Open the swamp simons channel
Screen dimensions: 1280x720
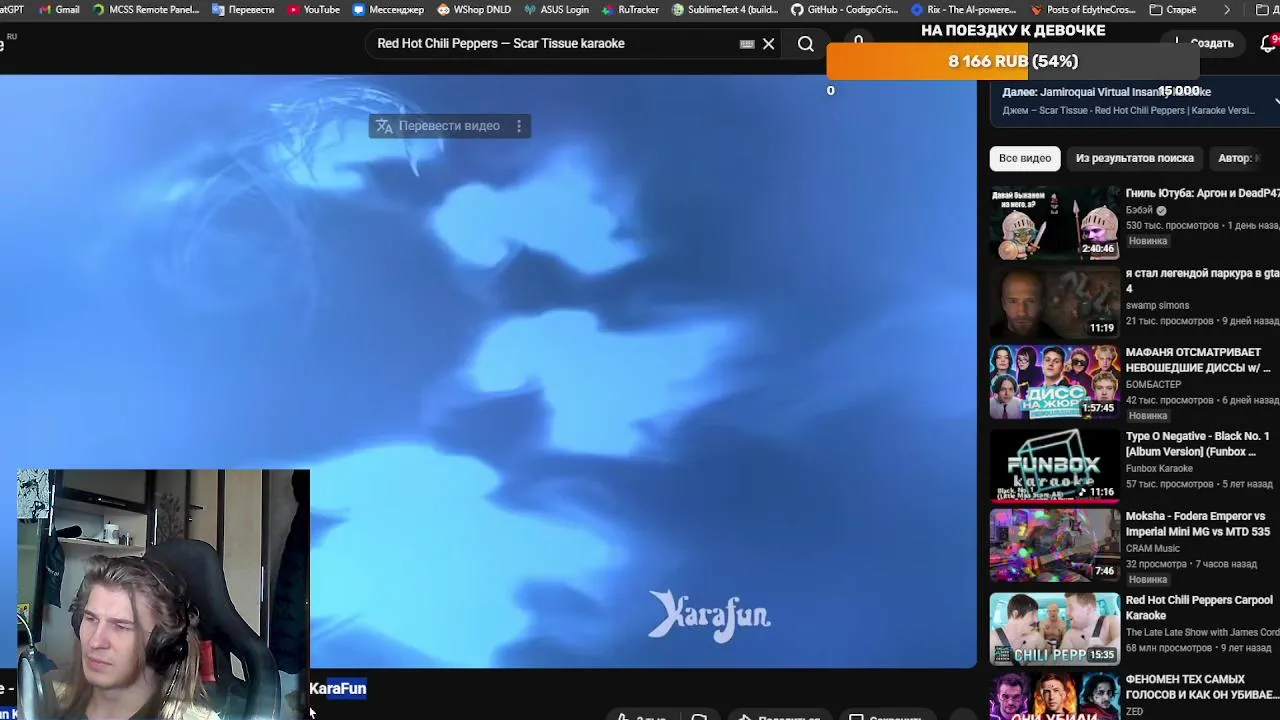[1157, 305]
